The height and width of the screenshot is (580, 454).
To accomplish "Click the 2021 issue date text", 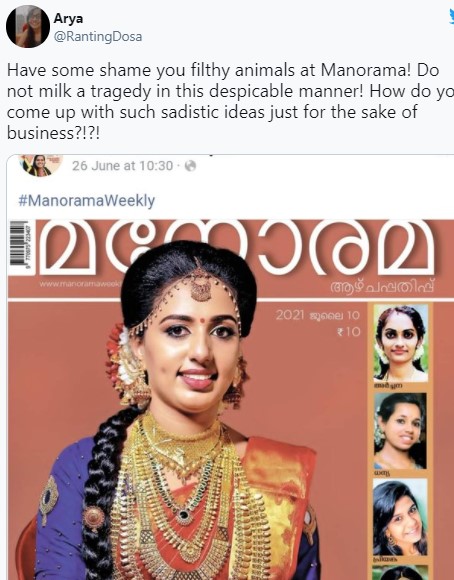I will (317, 315).
